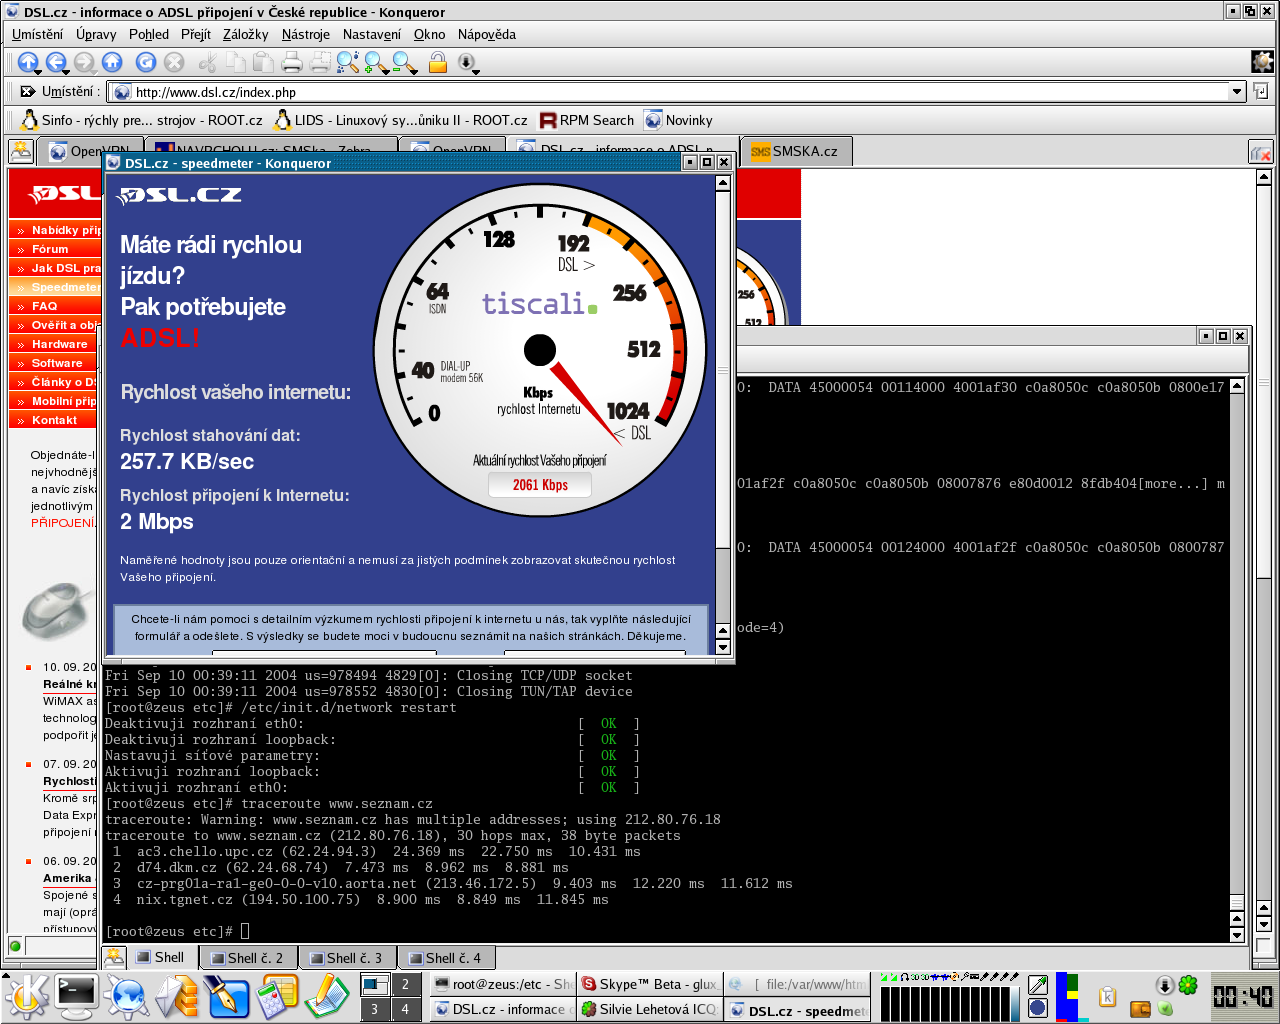The image size is (1280, 1024).
Task: Click FAQ in DSL.cz sidebar
Action: click(44, 306)
